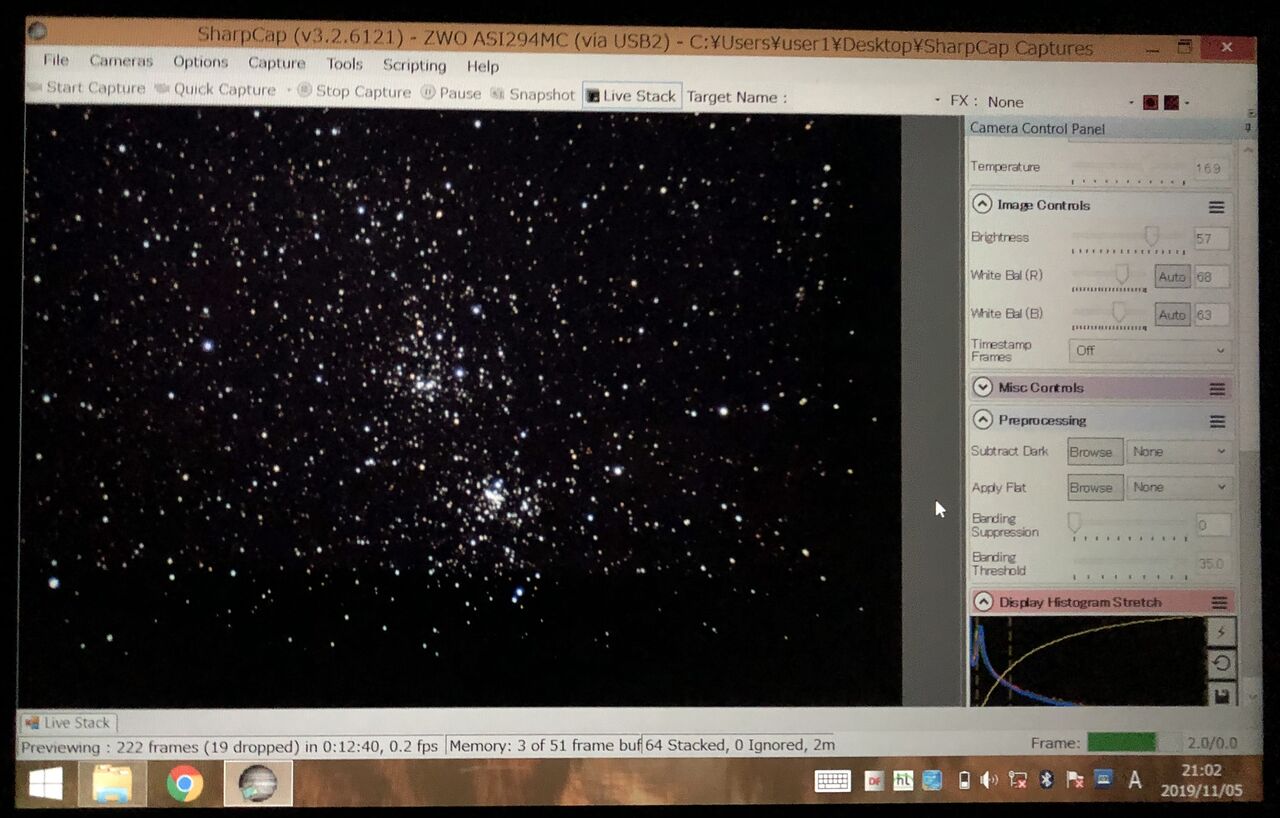Click the Brightness value field showing 57

tap(1211, 239)
